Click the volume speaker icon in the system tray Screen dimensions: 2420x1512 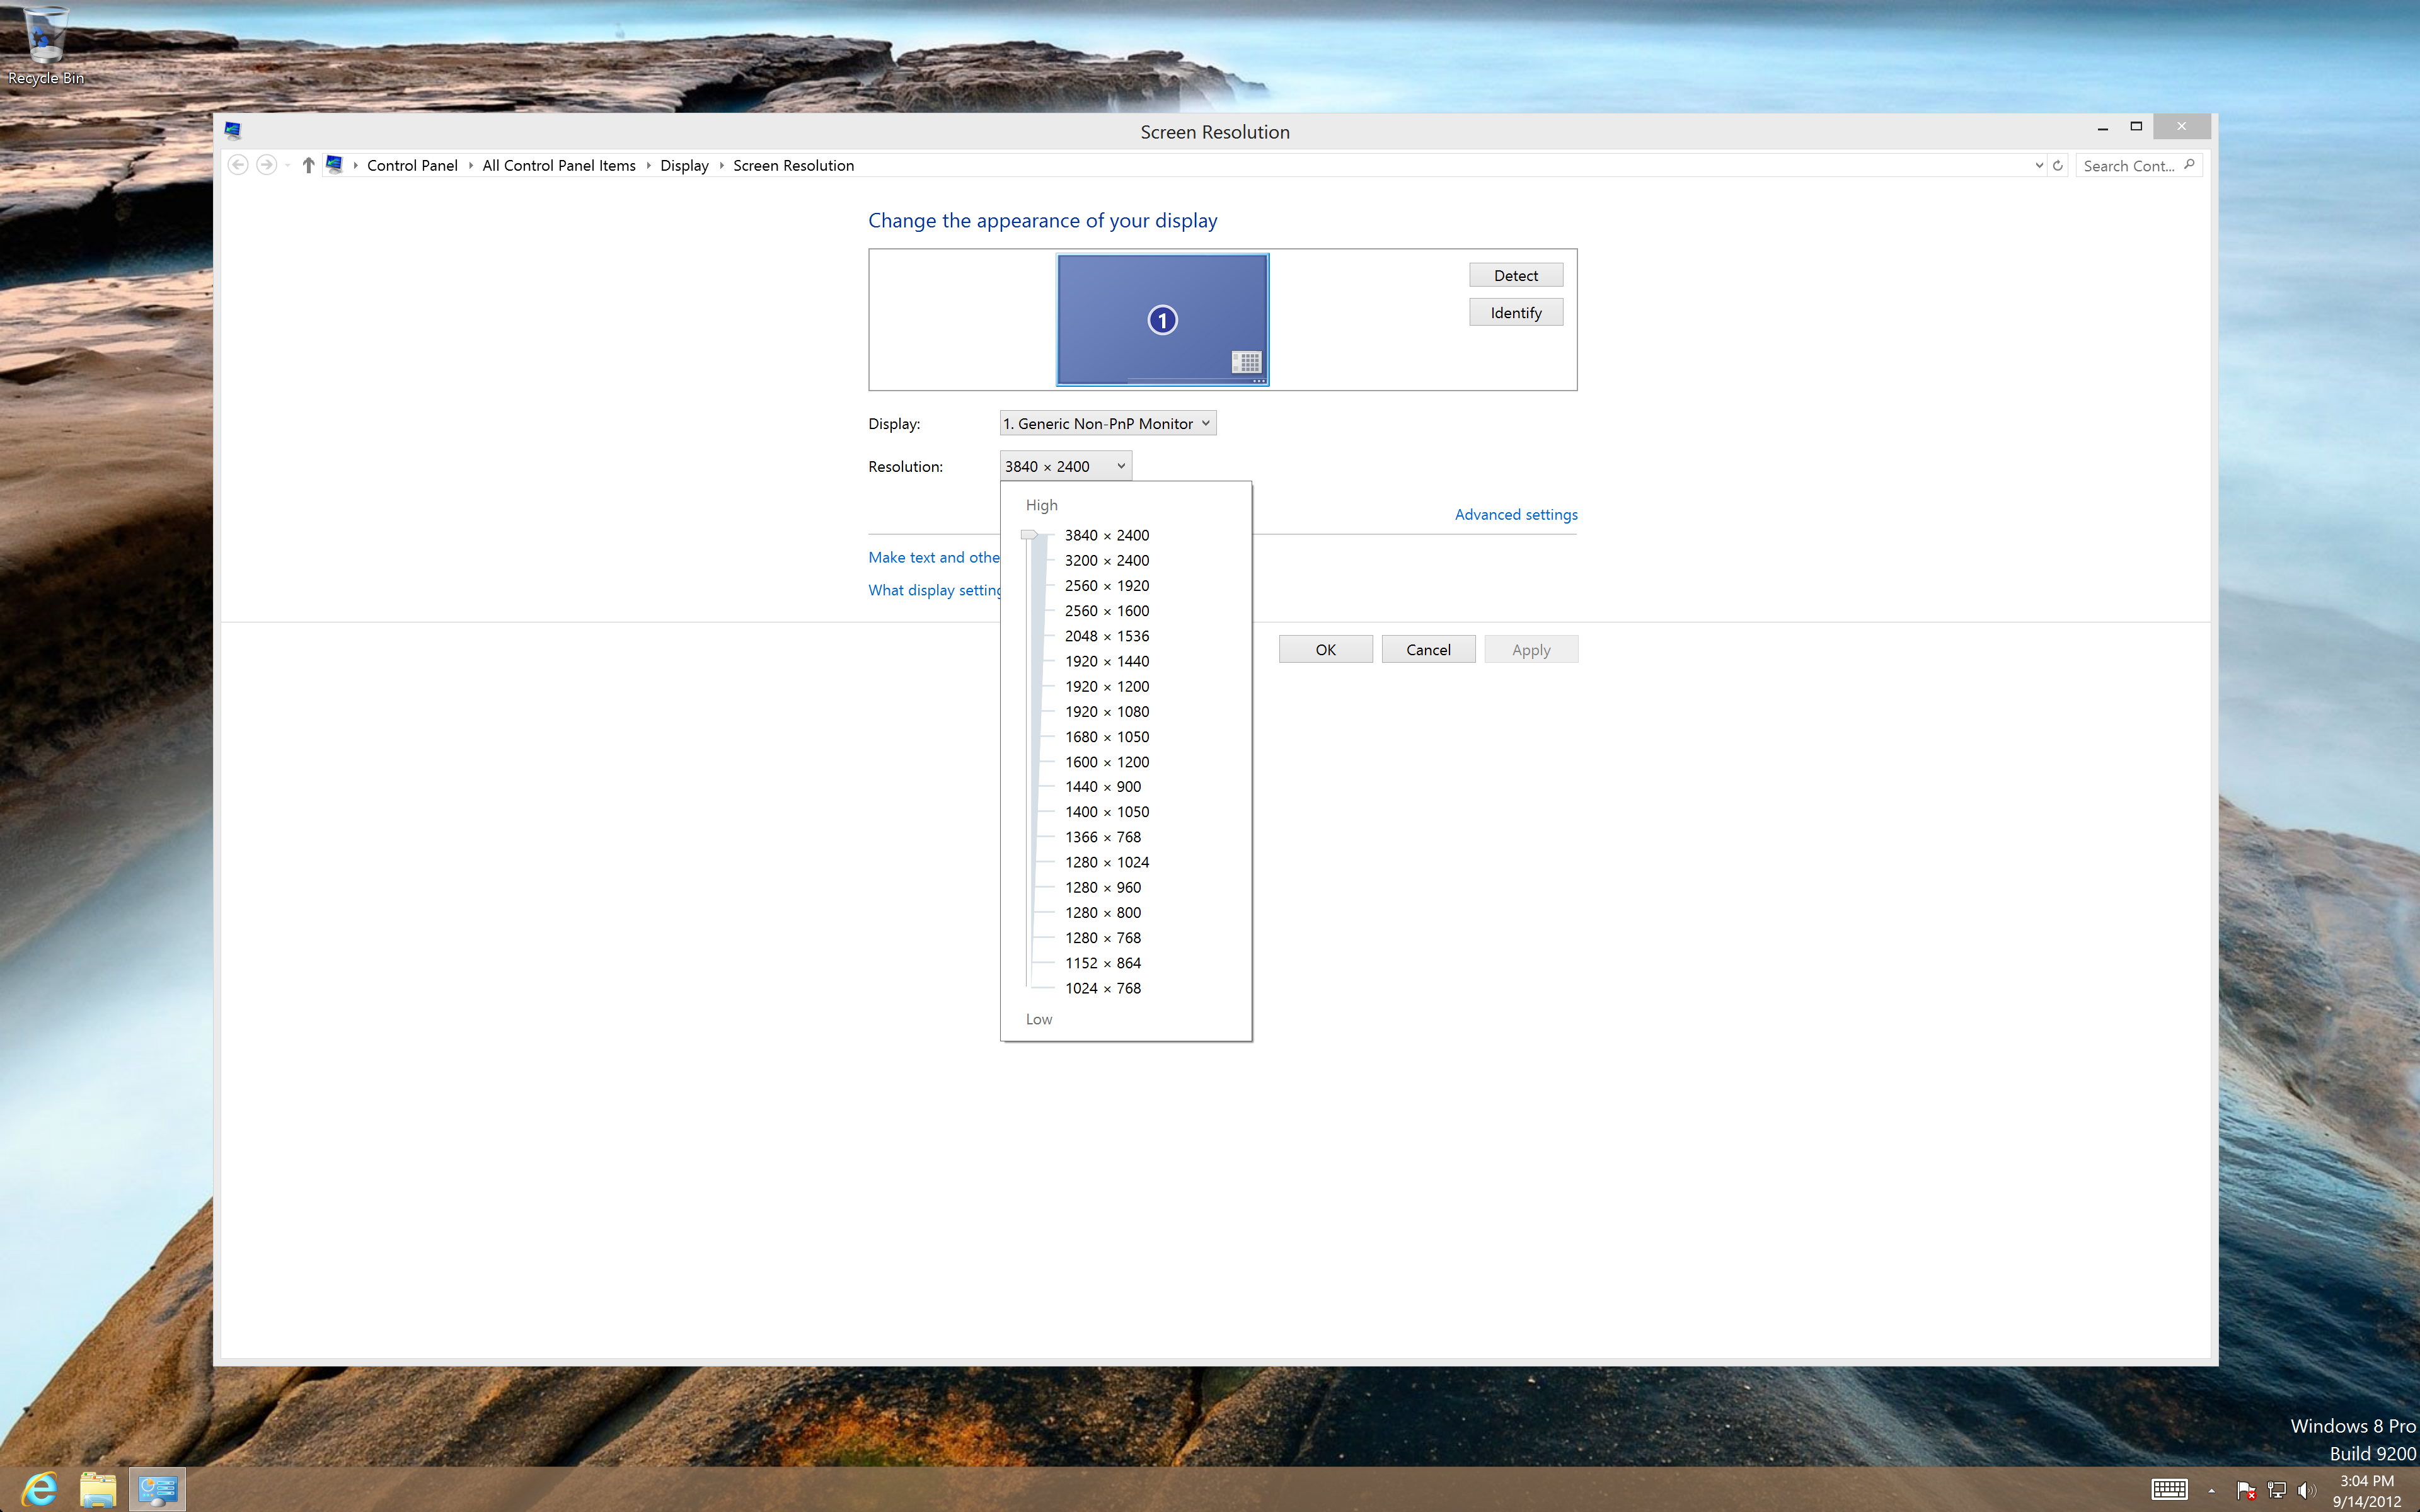[x=2307, y=1491]
